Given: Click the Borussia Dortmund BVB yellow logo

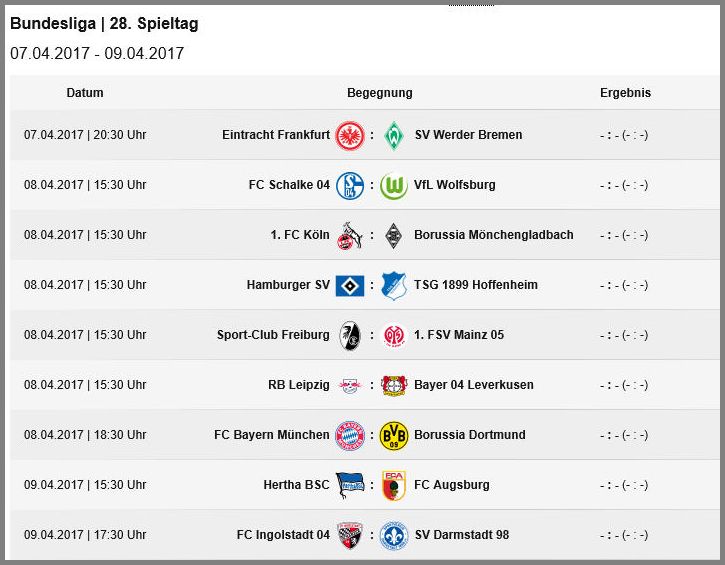Looking at the screenshot, I should coord(393,436).
